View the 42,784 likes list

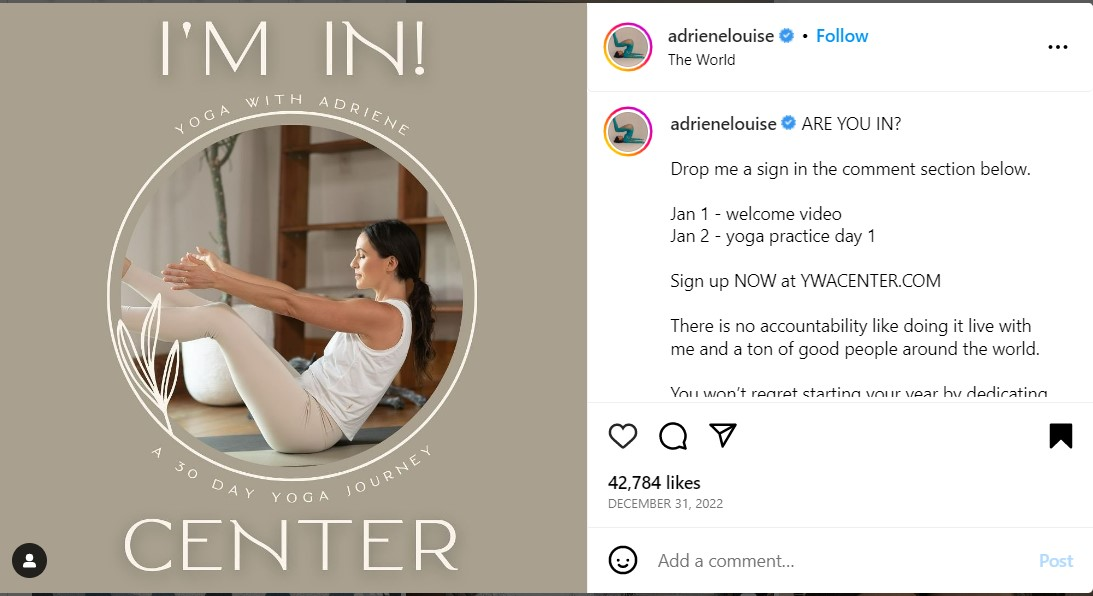[x=654, y=482]
